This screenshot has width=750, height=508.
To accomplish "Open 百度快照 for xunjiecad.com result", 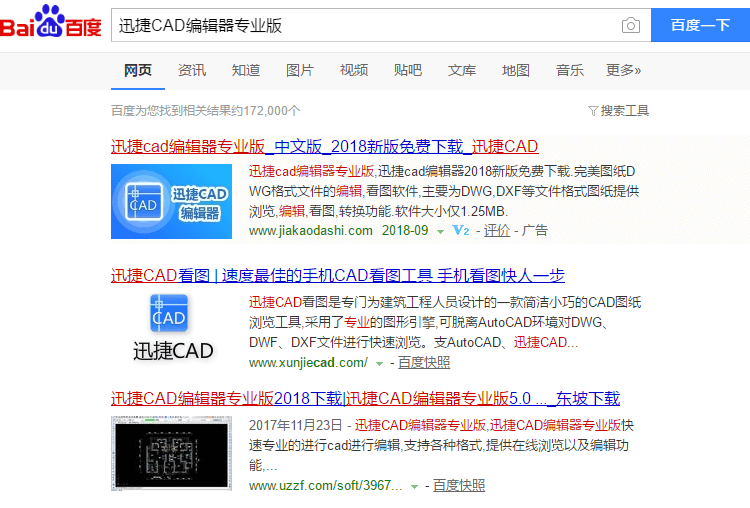I will pyautogui.click(x=424, y=363).
